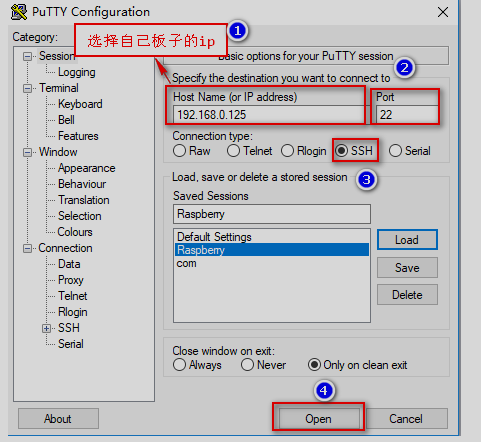Open the Appearance settings category

click(x=87, y=168)
